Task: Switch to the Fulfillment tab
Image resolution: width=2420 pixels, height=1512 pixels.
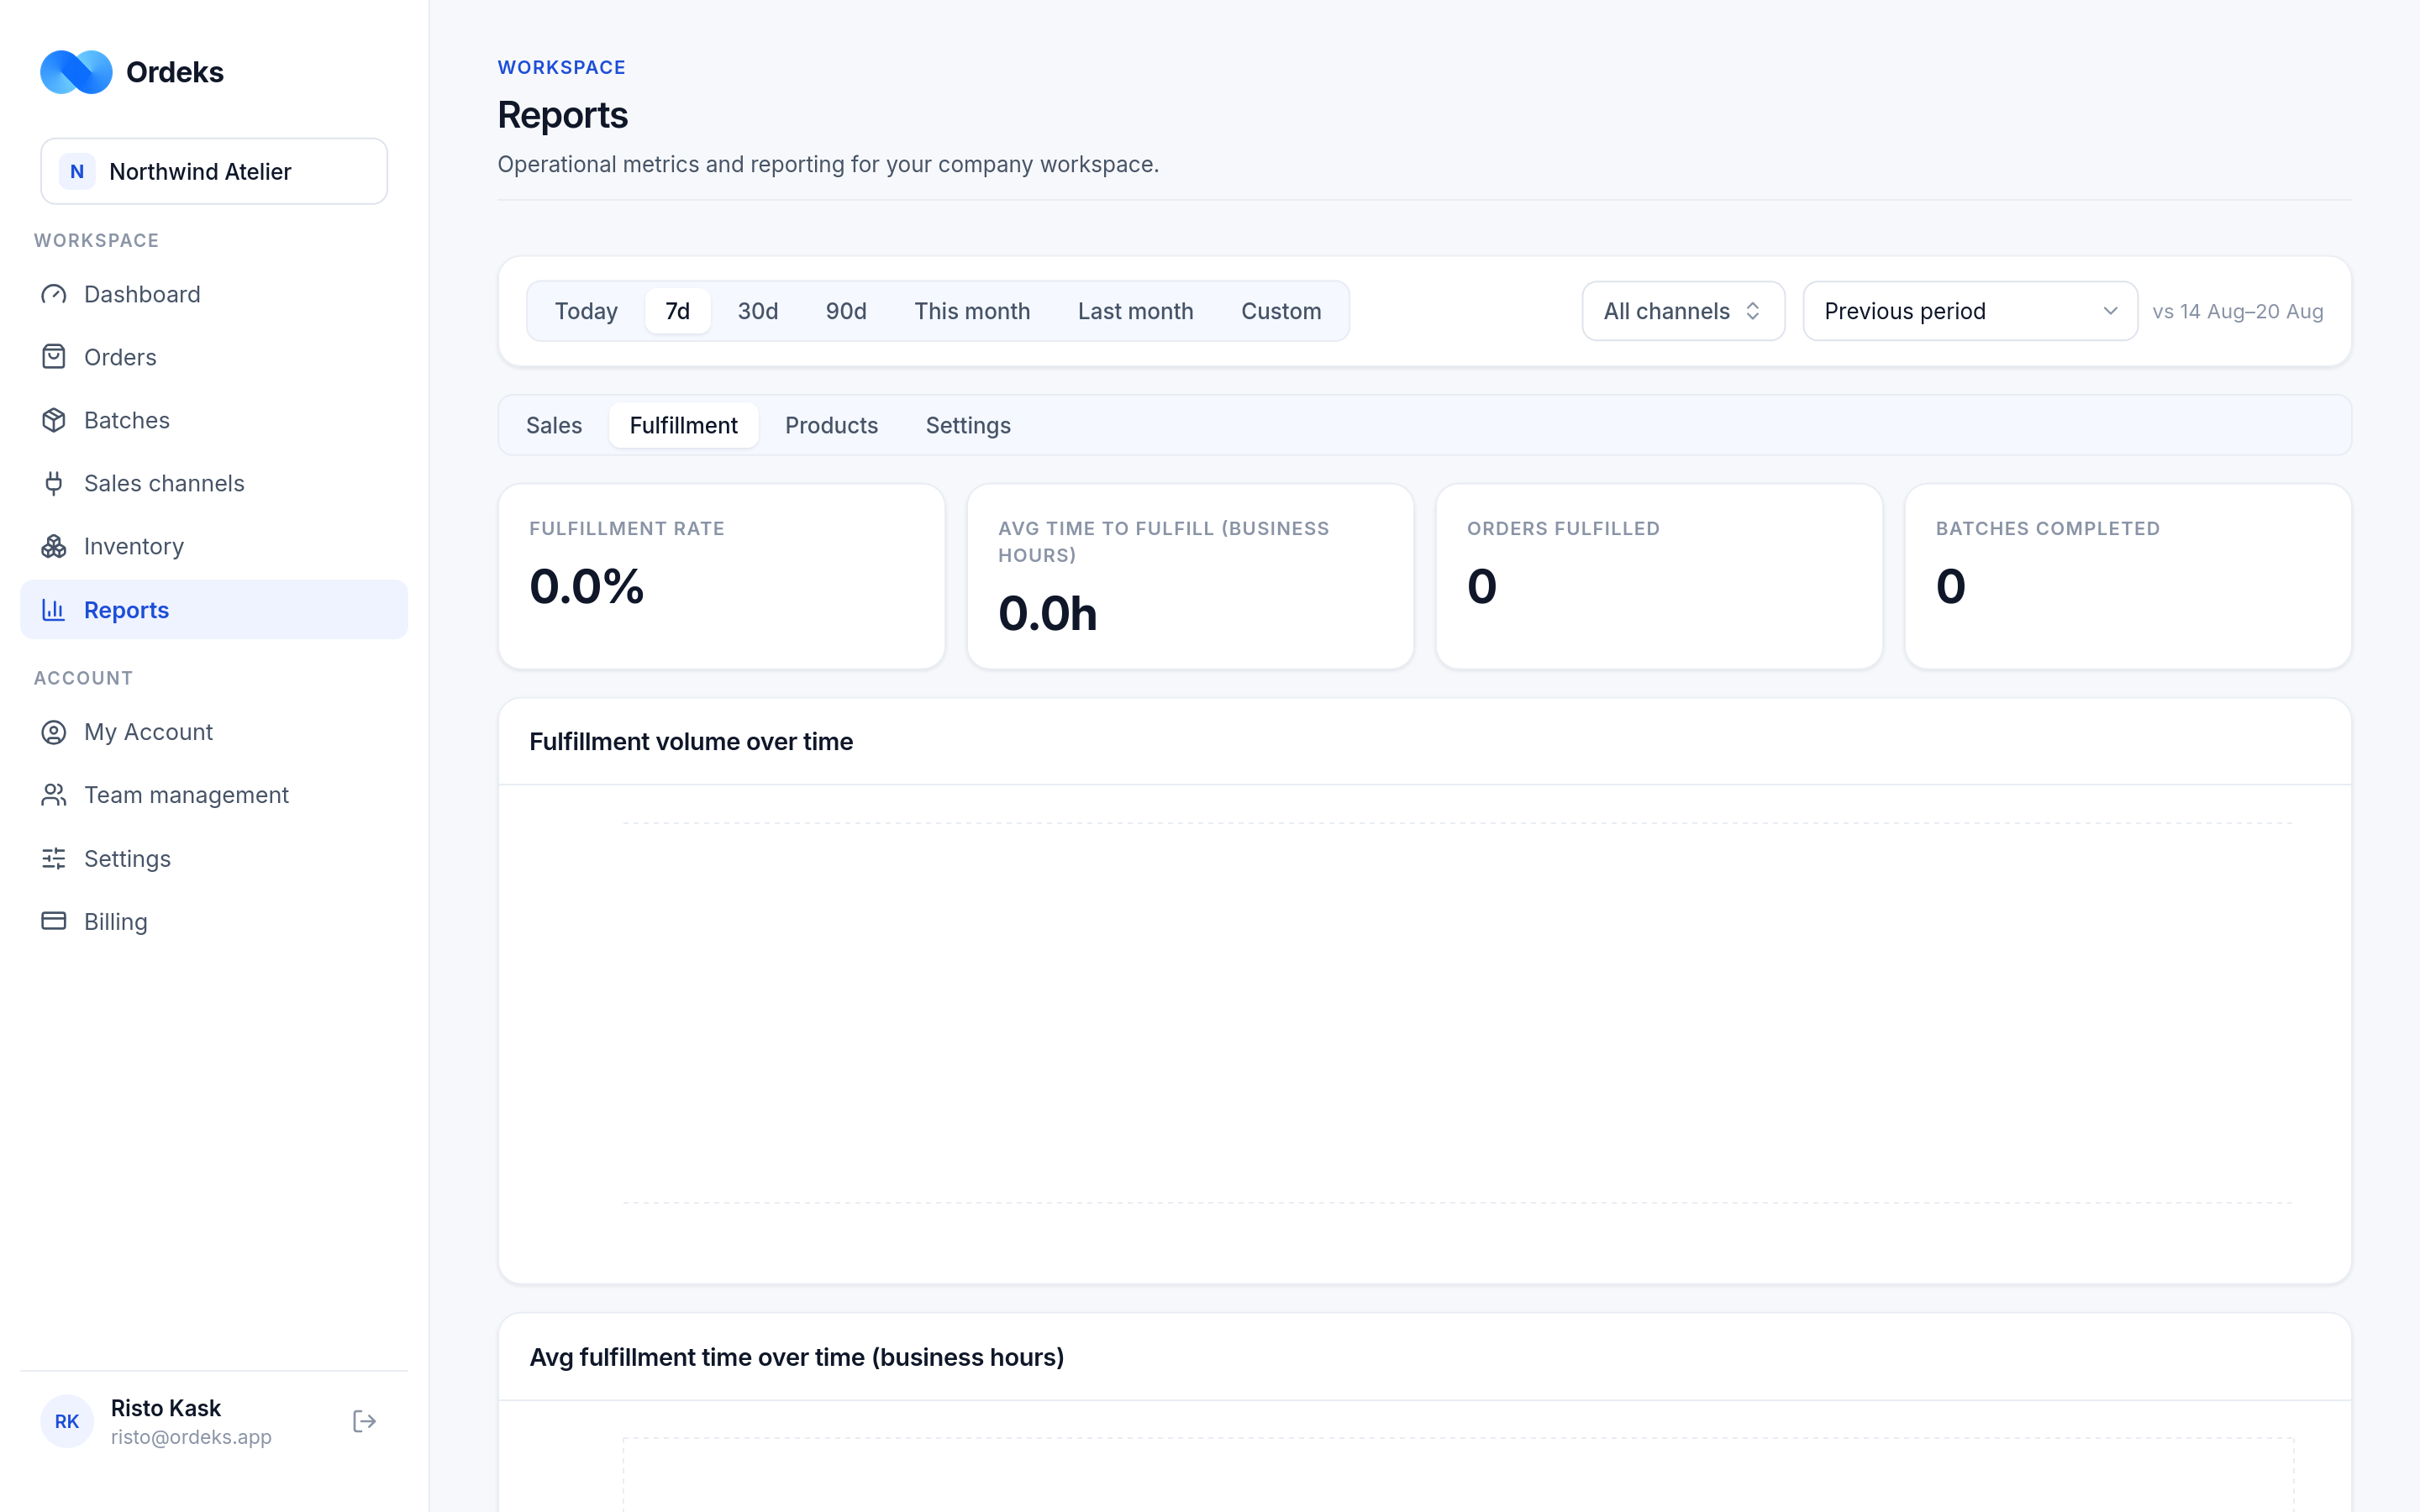Action: click(x=684, y=425)
